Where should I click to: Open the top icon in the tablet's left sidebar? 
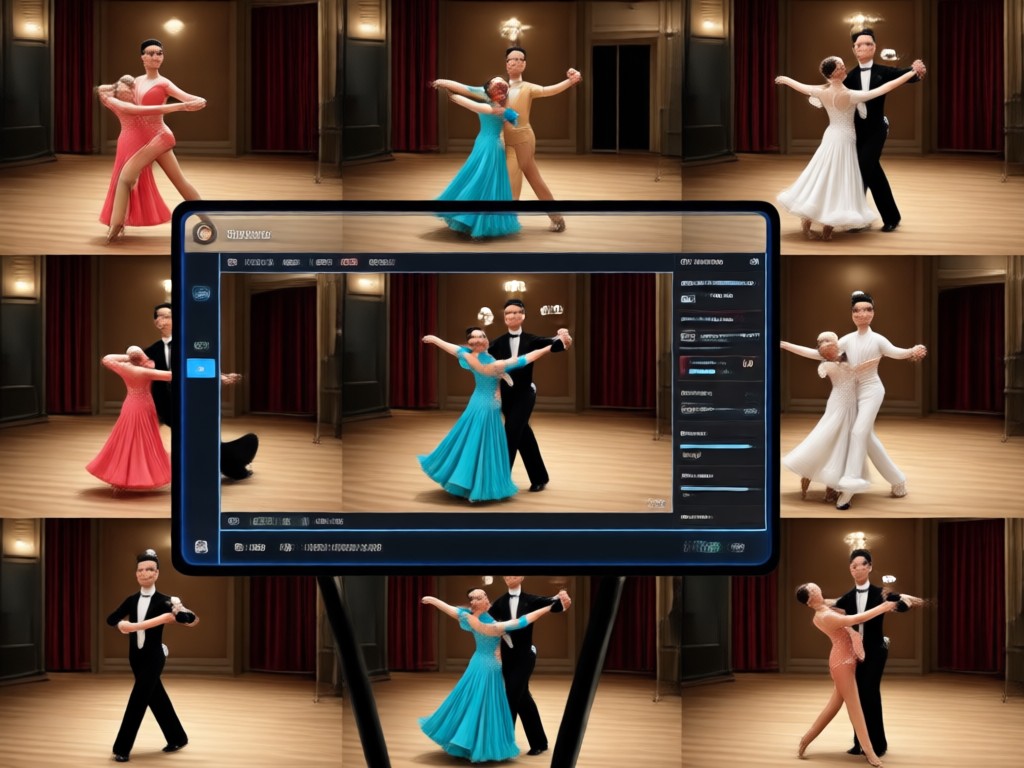(200, 293)
